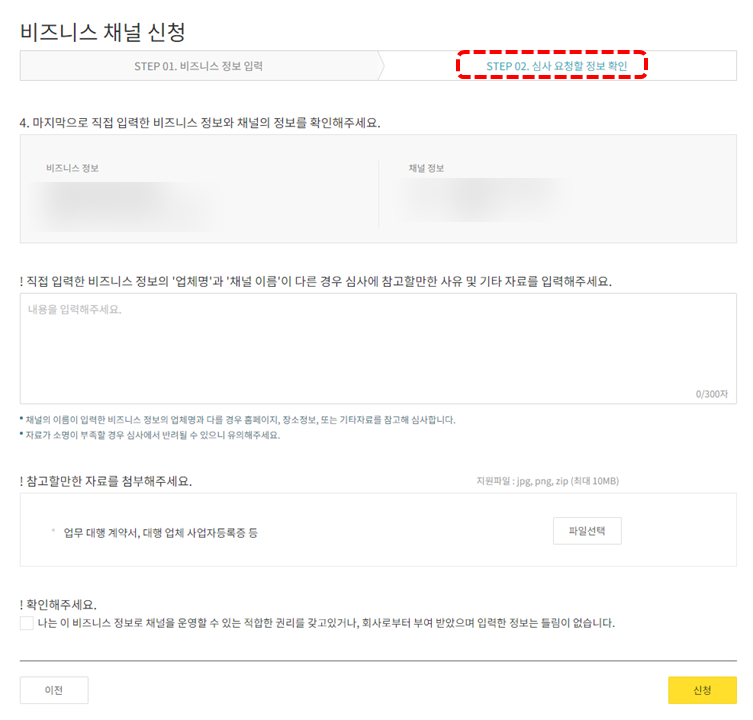Check the 나는 이 비즈니스 정보로 agreement checkbox
The width and height of the screenshot is (753, 720).
(27, 623)
